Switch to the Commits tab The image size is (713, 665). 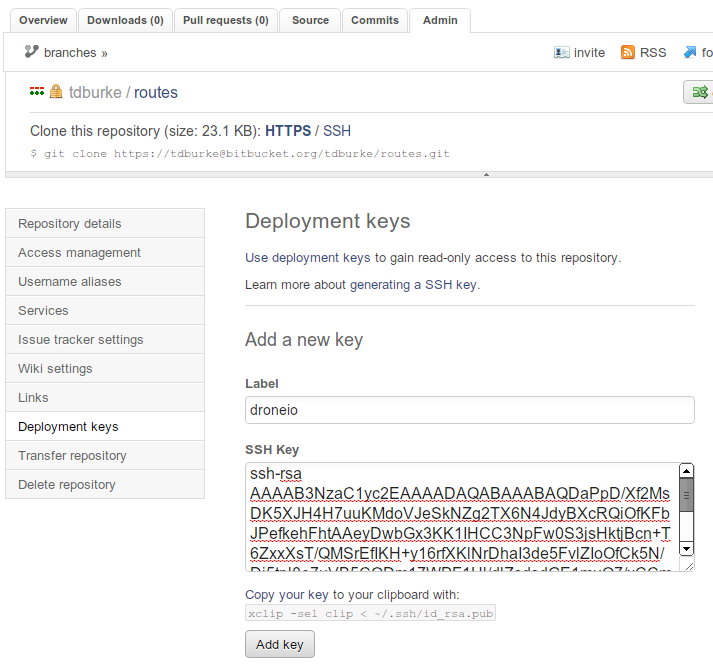point(375,20)
